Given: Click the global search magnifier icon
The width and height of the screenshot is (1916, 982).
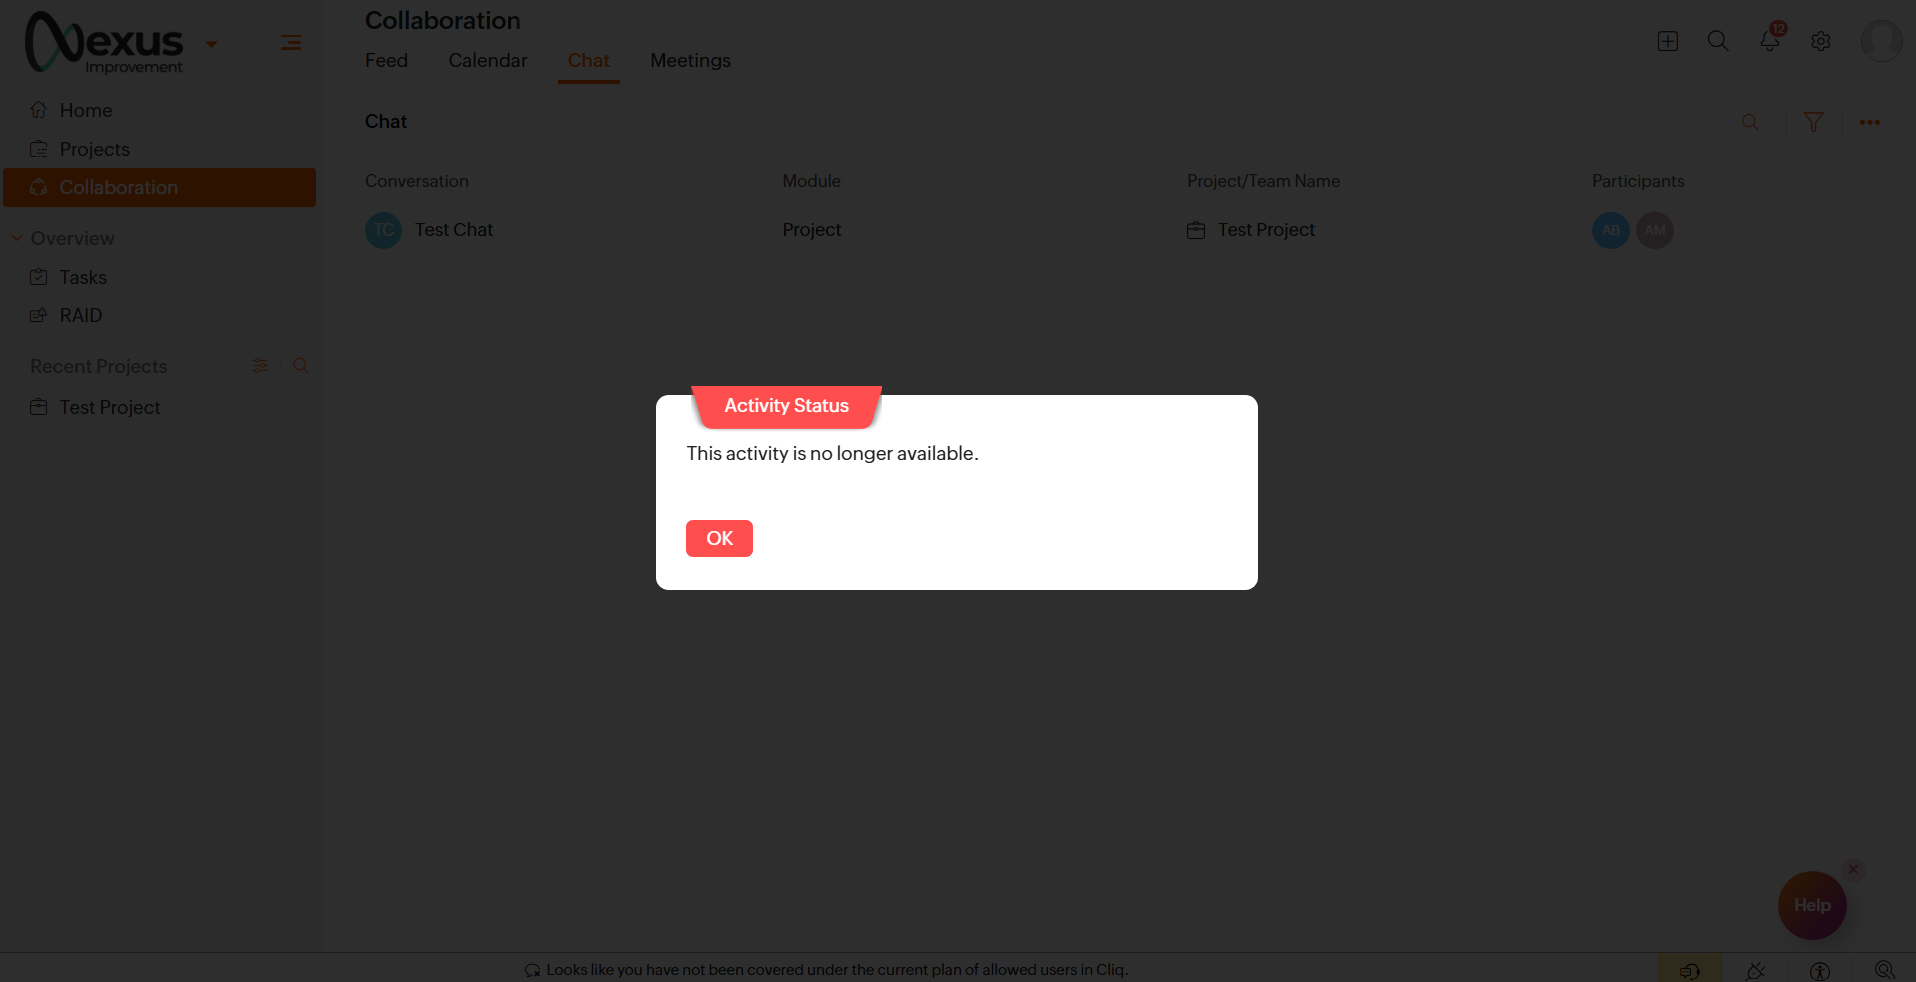Looking at the screenshot, I should (1718, 41).
